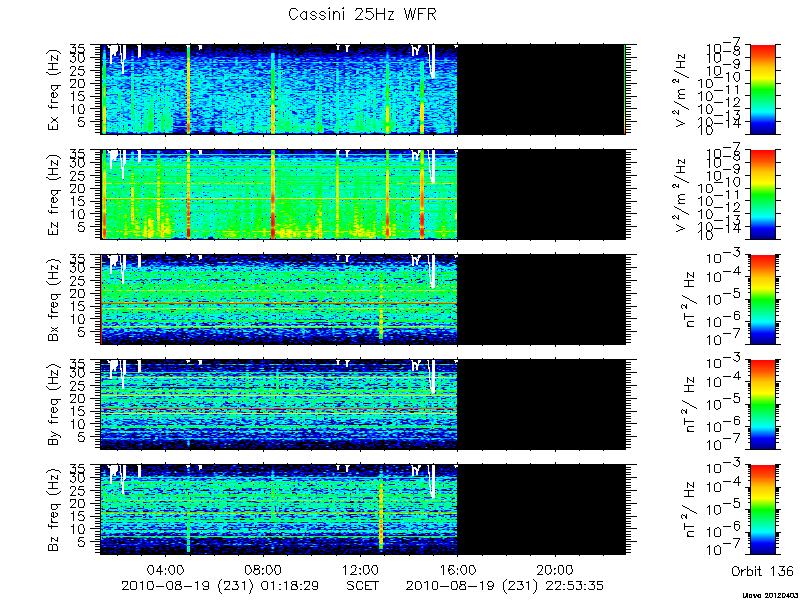This screenshot has width=800, height=600.
Task: Click the Bx spectrogram panel
Action: (x=363, y=299)
